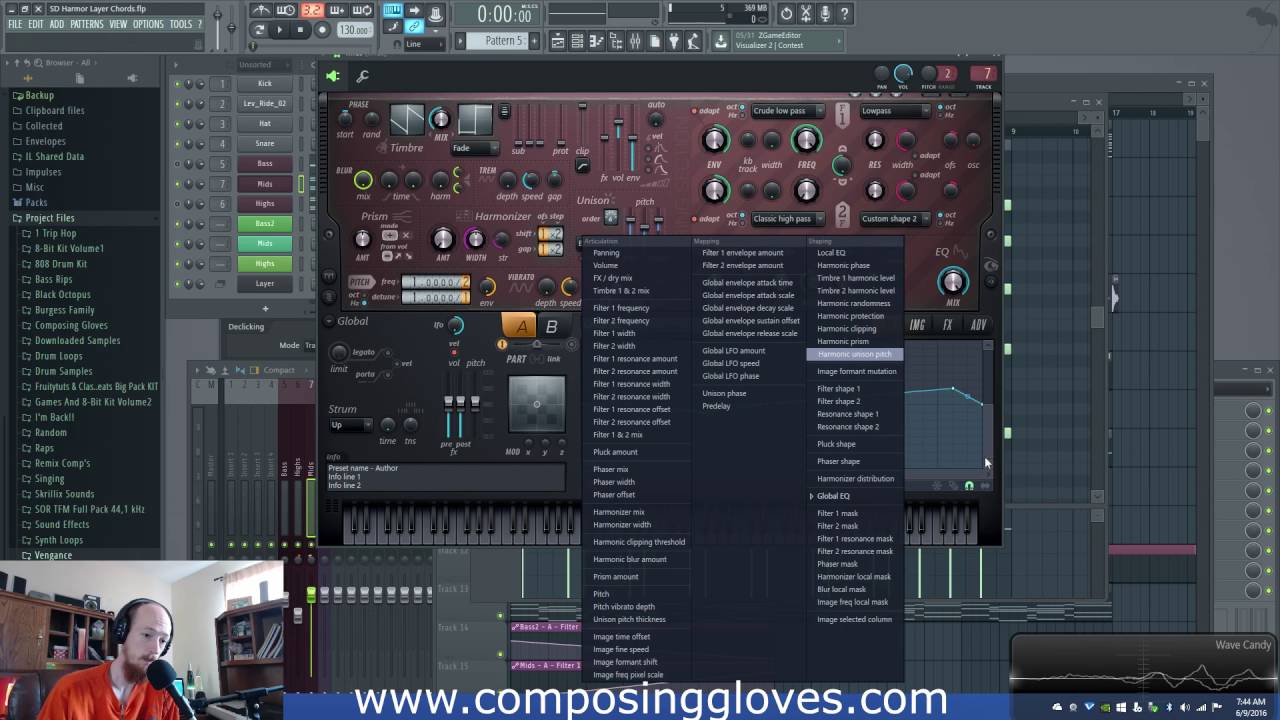Open the question mark help icon

point(845,14)
